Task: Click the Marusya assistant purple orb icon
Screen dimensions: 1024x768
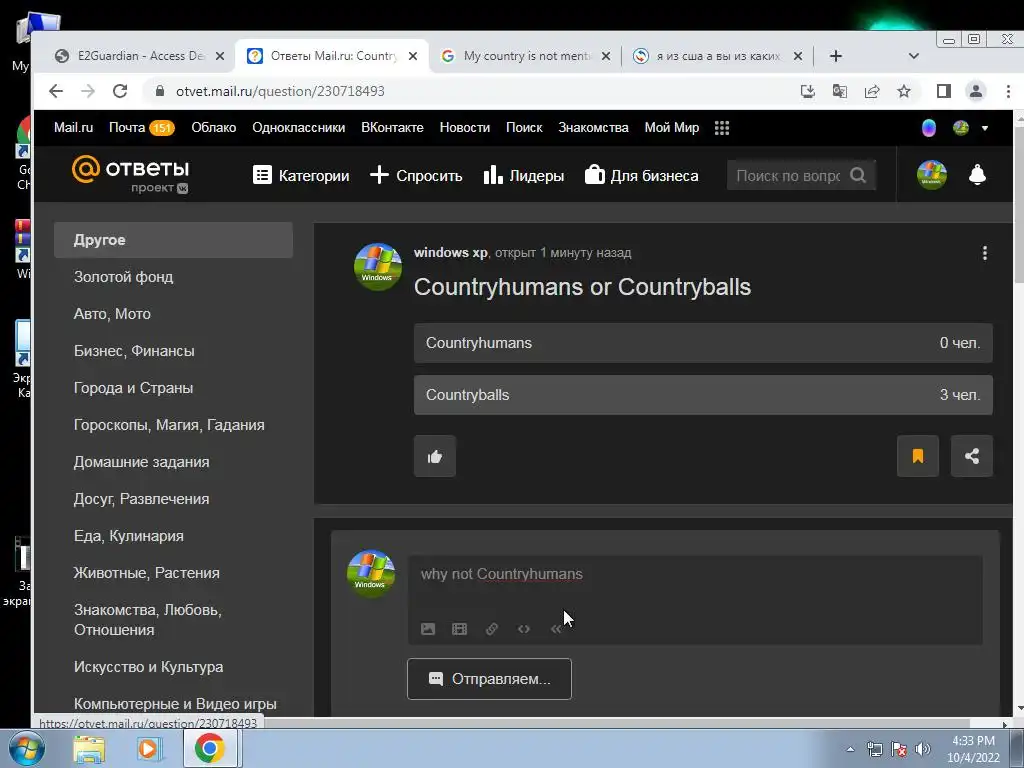Action: (929, 127)
